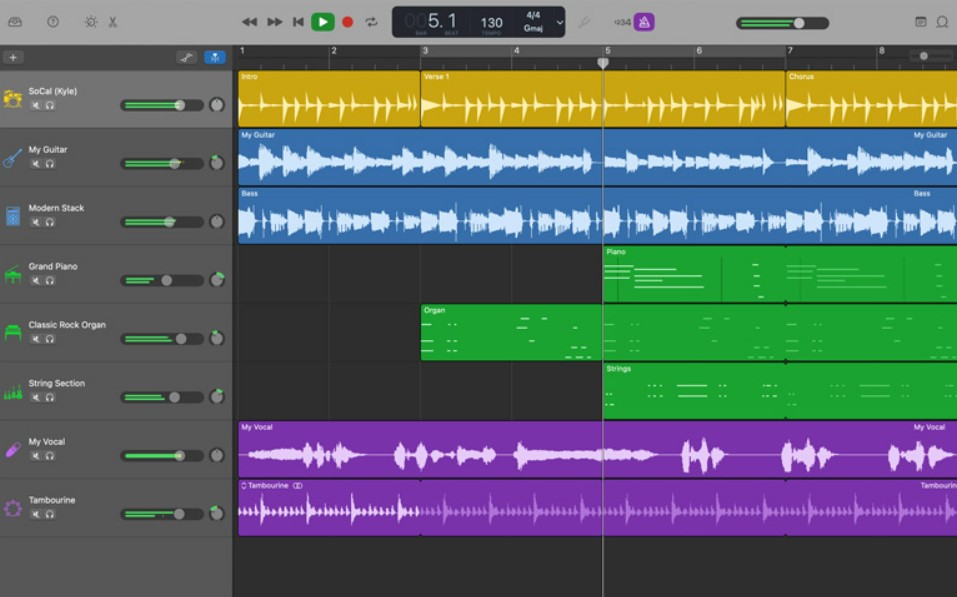957x597 pixels.
Task: Select the SoCal (Kyle) drummer track icon
Action: tap(13, 98)
